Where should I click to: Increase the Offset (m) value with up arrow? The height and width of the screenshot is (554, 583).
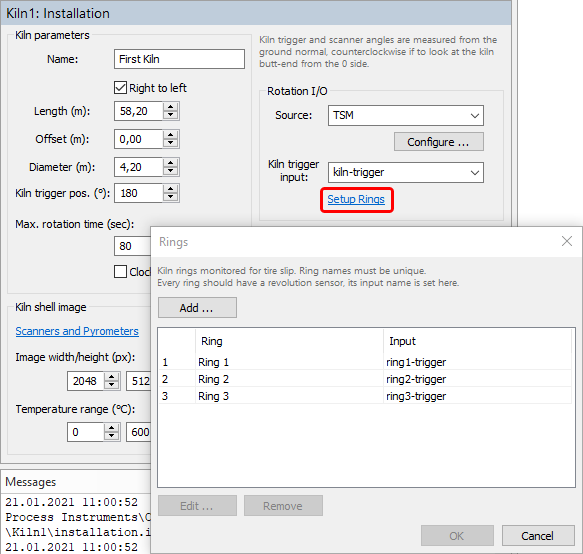click(x=171, y=135)
